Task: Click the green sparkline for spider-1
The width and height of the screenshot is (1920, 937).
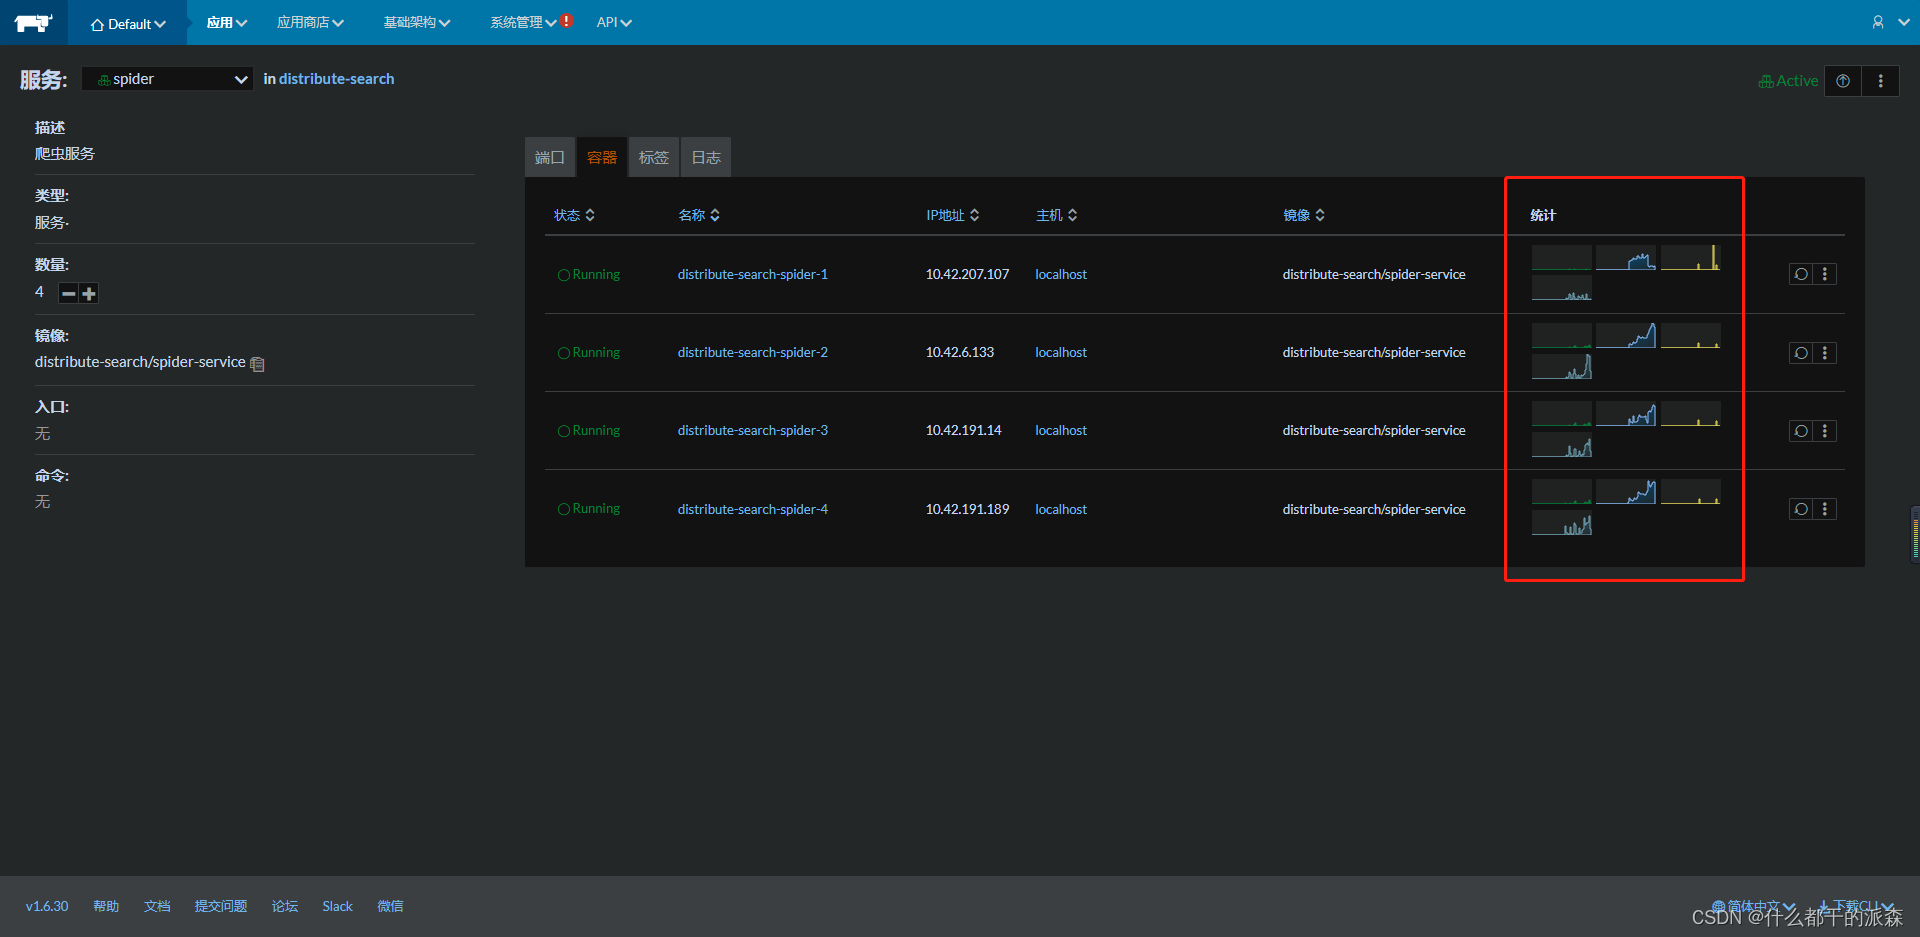Action: [1562, 258]
